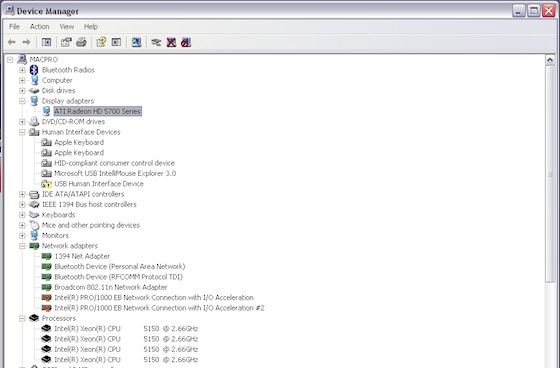The height and width of the screenshot is (368, 560).
Task: Click the Update Driver toolbar icon
Action: (156, 43)
